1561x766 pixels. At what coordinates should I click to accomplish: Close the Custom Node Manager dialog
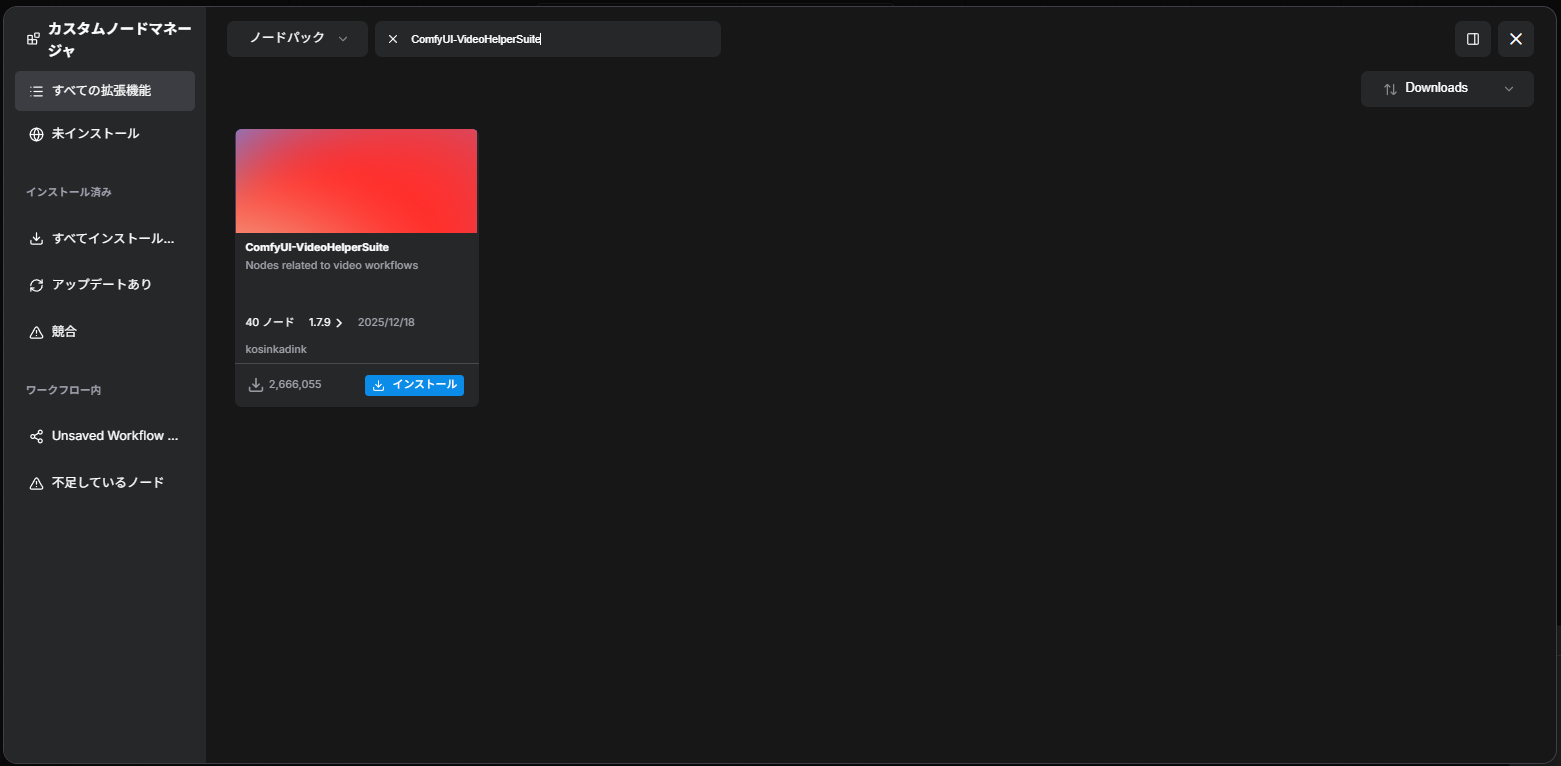coord(1516,39)
